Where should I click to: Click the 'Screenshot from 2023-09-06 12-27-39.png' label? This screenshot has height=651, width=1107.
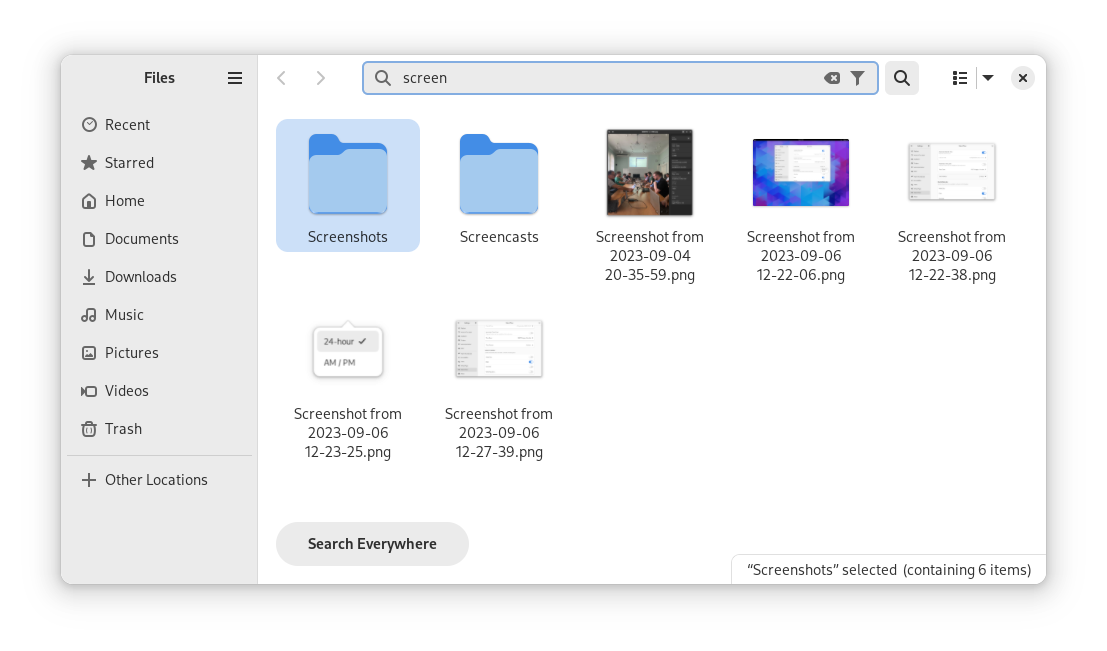pos(499,433)
